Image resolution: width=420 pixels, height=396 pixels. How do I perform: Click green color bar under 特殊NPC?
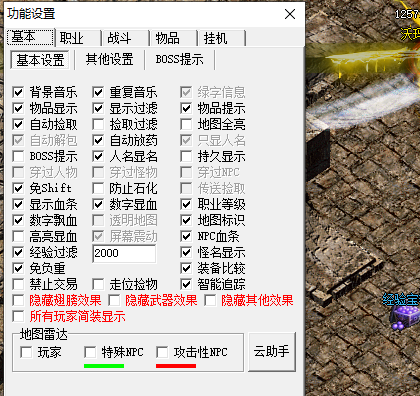coord(104,366)
